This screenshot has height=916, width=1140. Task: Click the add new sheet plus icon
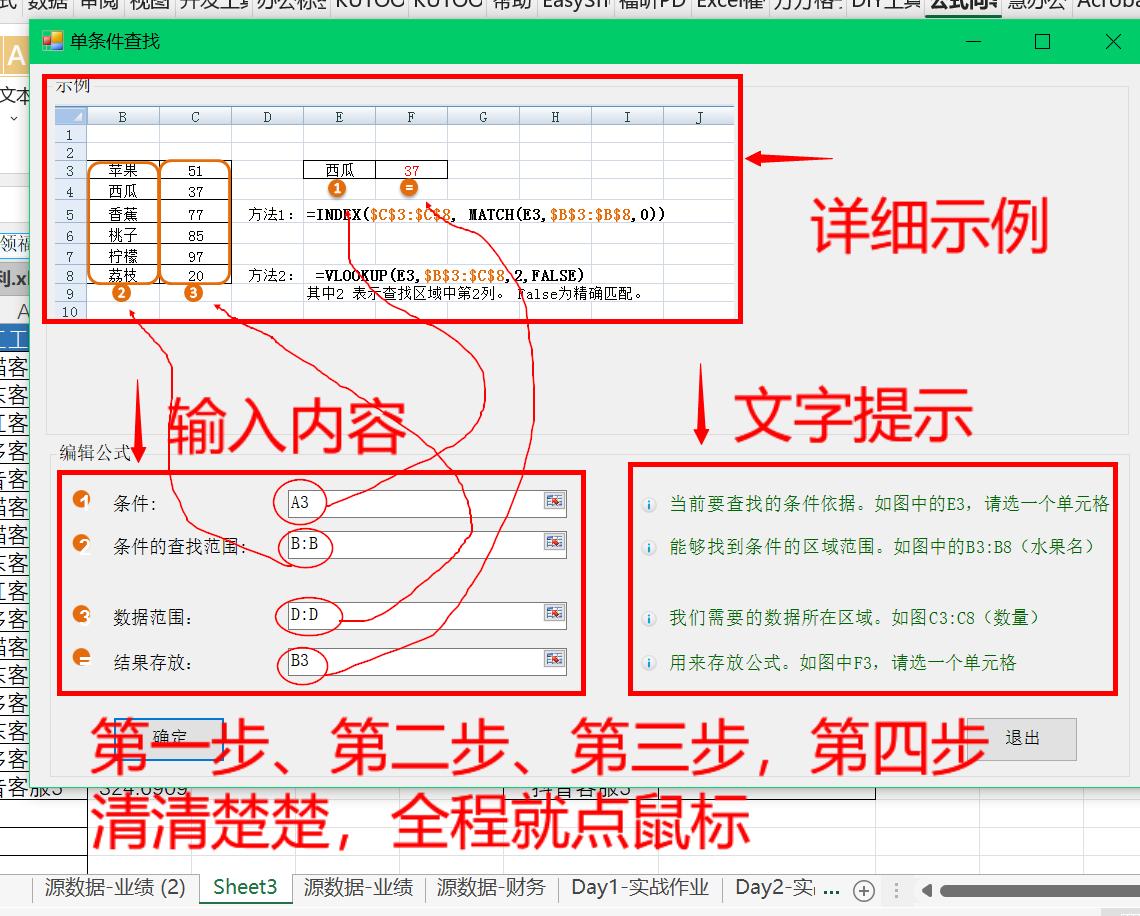[x=864, y=890]
